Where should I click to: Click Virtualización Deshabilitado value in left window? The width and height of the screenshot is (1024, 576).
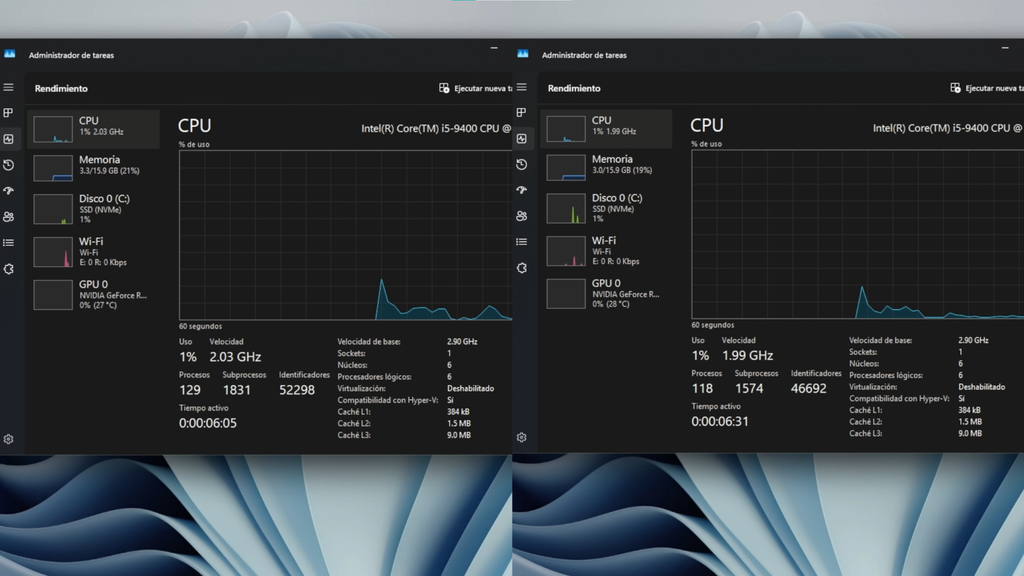point(470,389)
